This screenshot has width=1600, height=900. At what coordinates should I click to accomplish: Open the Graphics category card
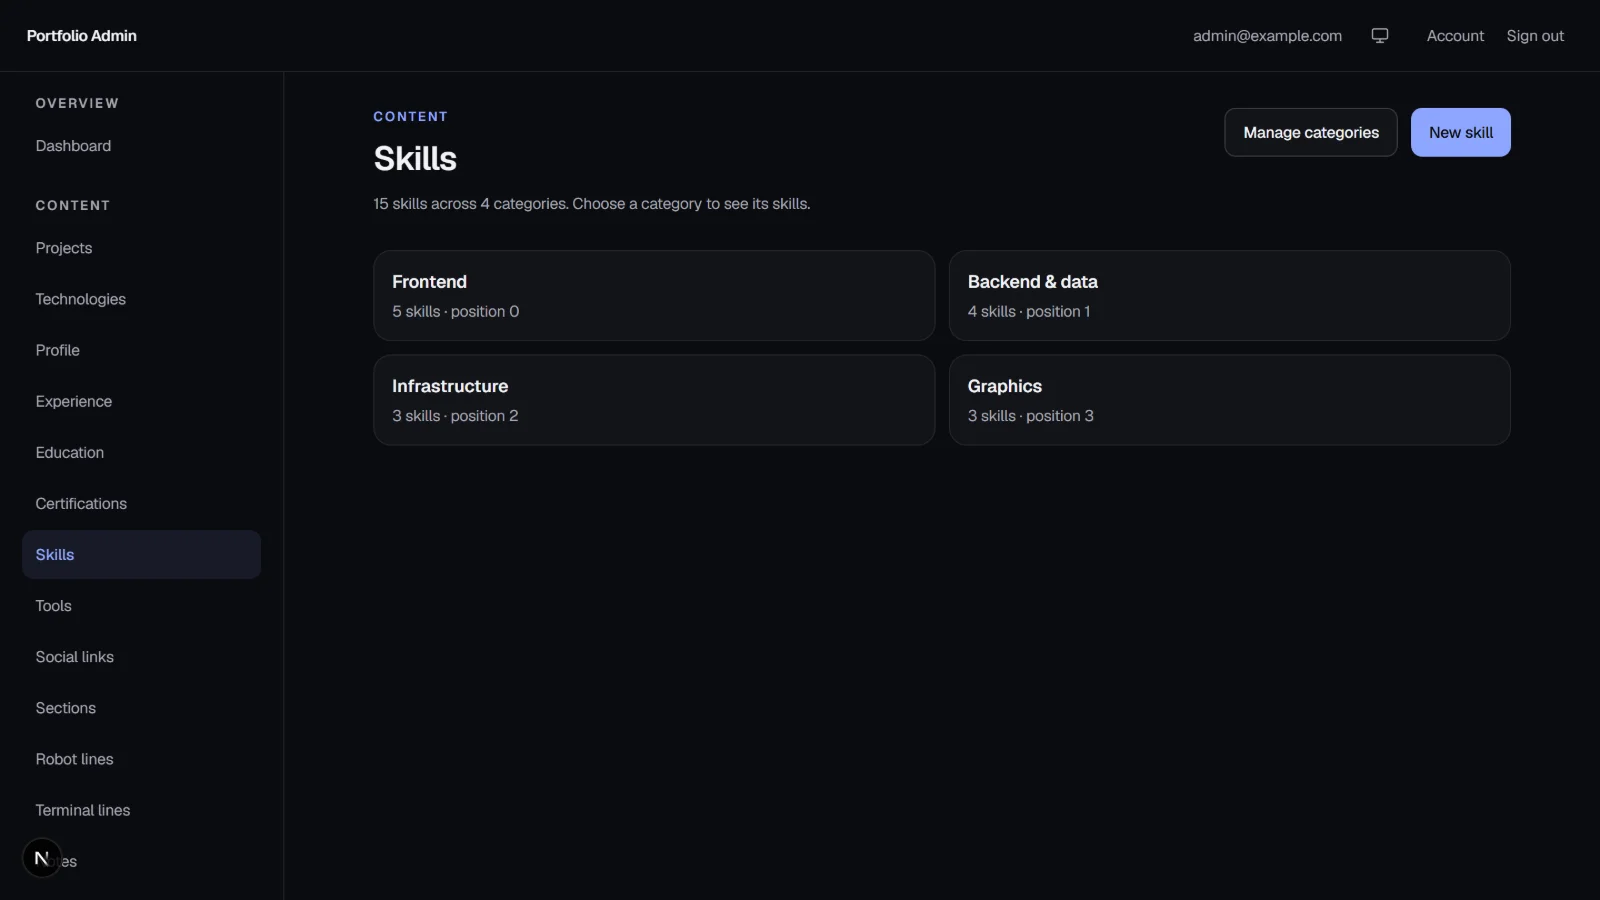pyautogui.click(x=1229, y=399)
